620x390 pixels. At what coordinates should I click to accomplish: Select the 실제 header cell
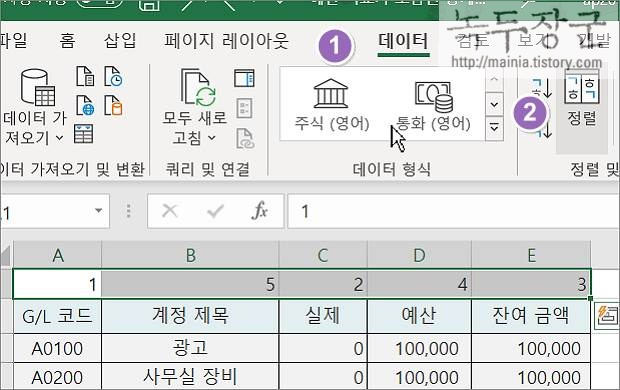click(x=323, y=316)
